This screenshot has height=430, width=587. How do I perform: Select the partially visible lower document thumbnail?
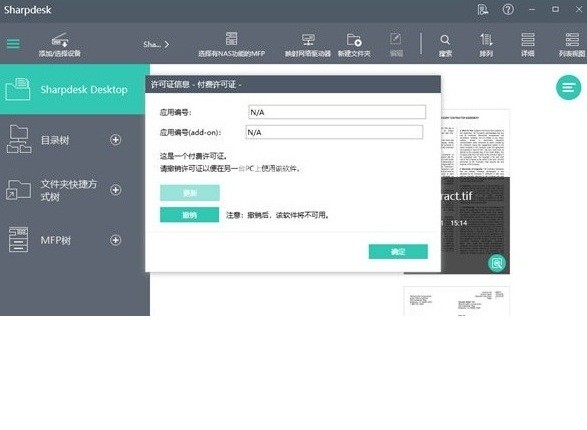pyautogui.click(x=456, y=301)
